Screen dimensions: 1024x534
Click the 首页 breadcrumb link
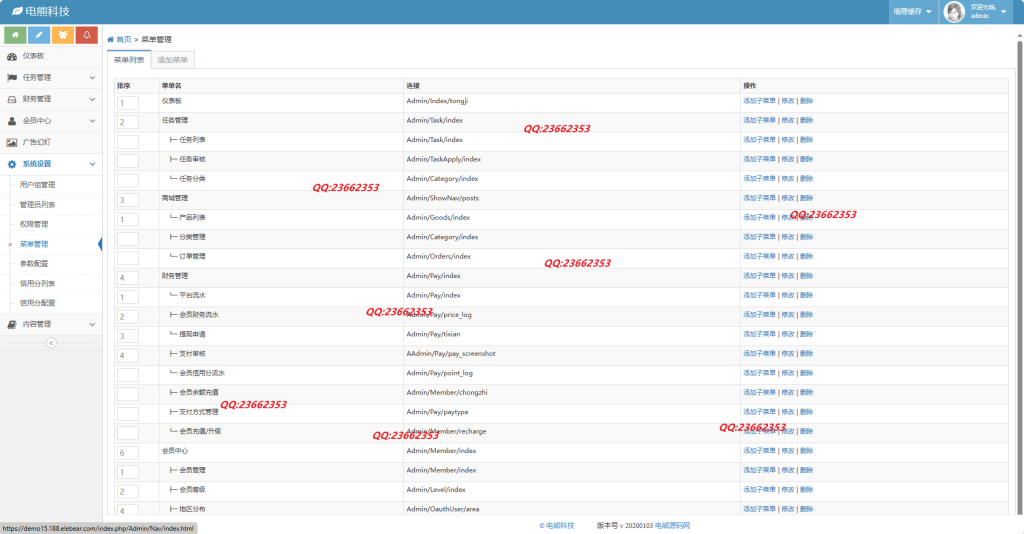123,39
